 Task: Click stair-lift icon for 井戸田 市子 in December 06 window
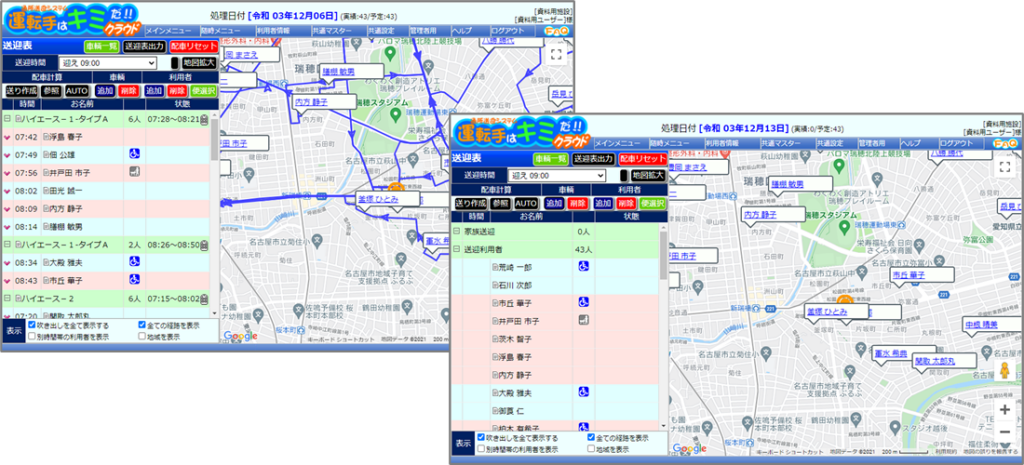point(134,172)
